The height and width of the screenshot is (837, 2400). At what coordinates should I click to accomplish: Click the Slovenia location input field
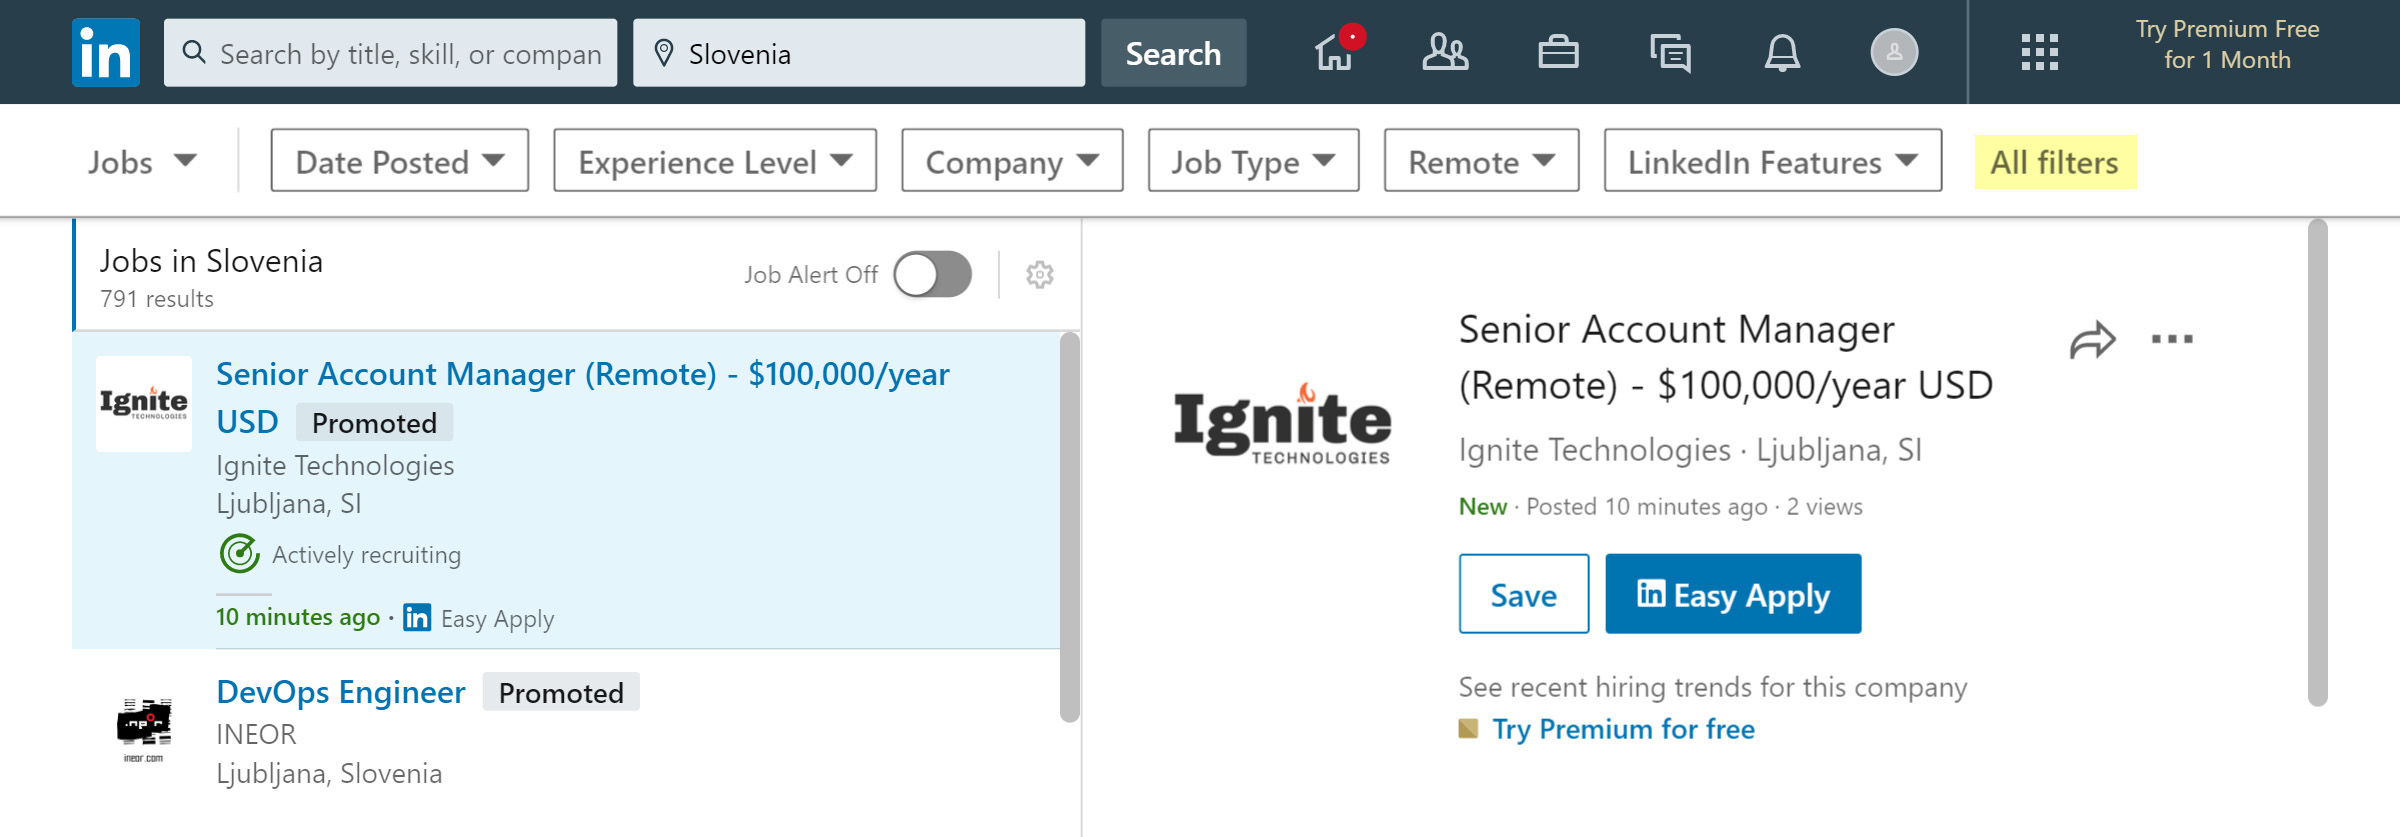point(859,53)
